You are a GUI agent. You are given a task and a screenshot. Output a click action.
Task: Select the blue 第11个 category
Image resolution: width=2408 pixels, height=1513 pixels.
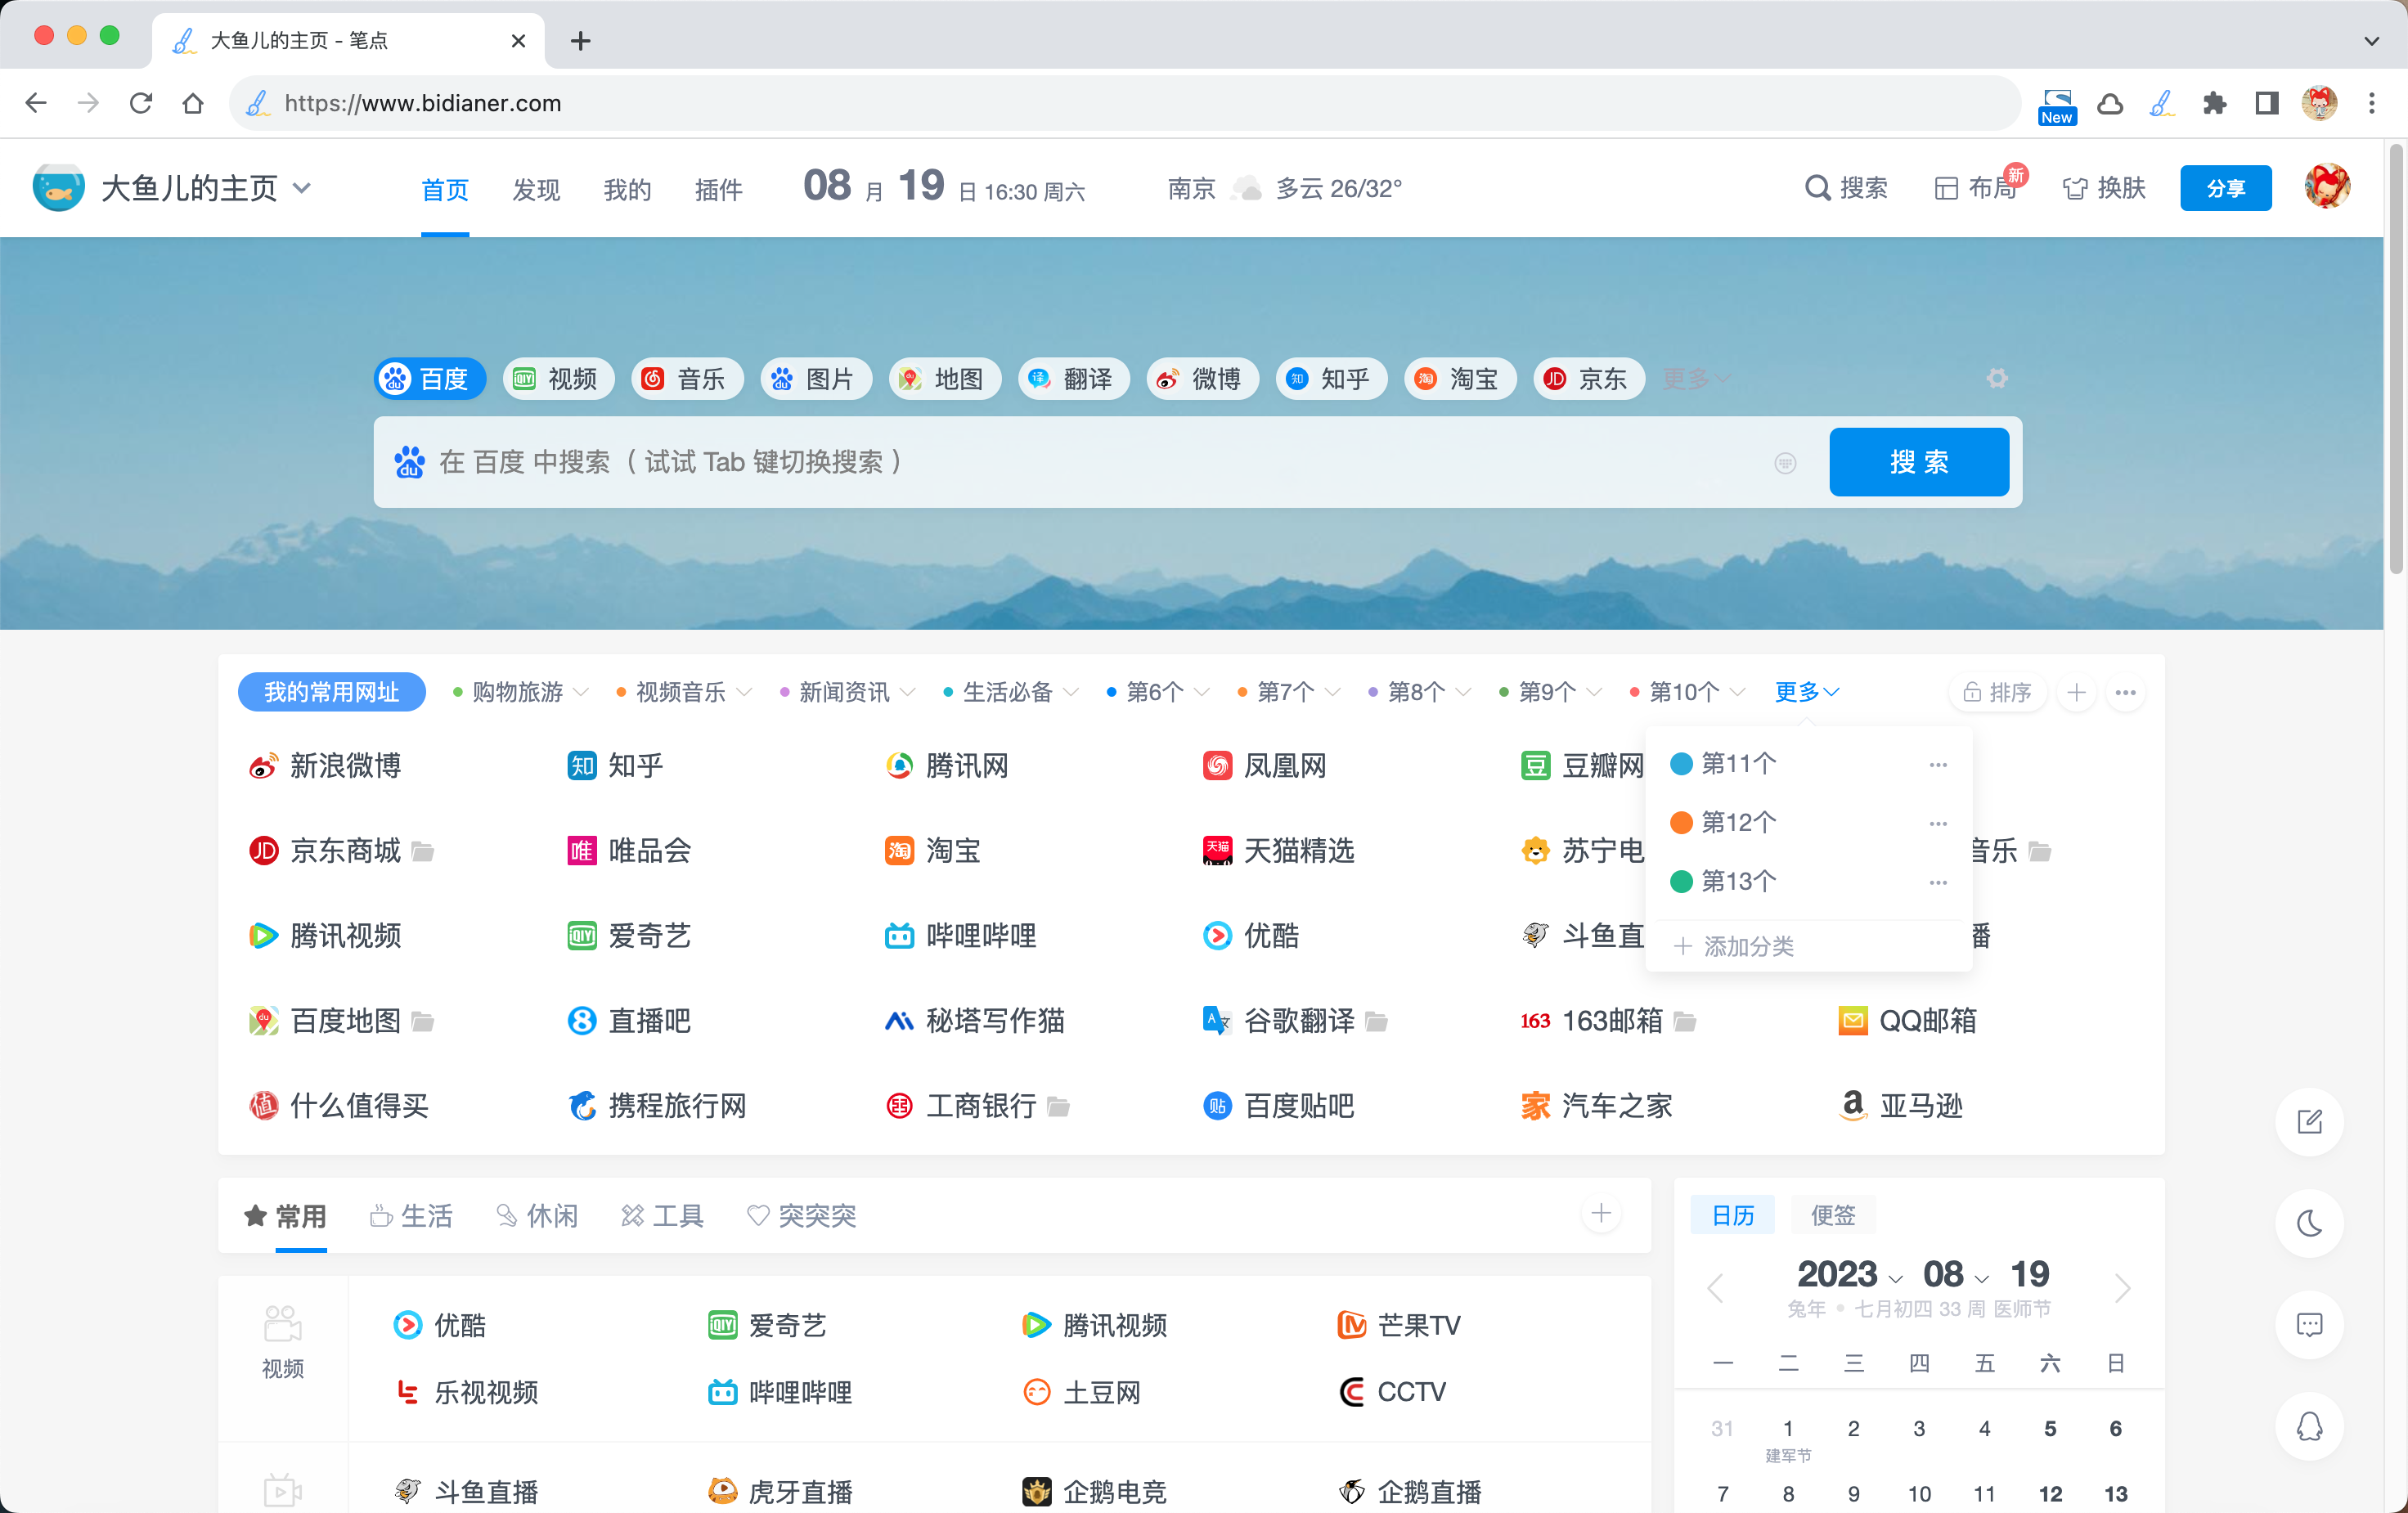[x=1724, y=764]
